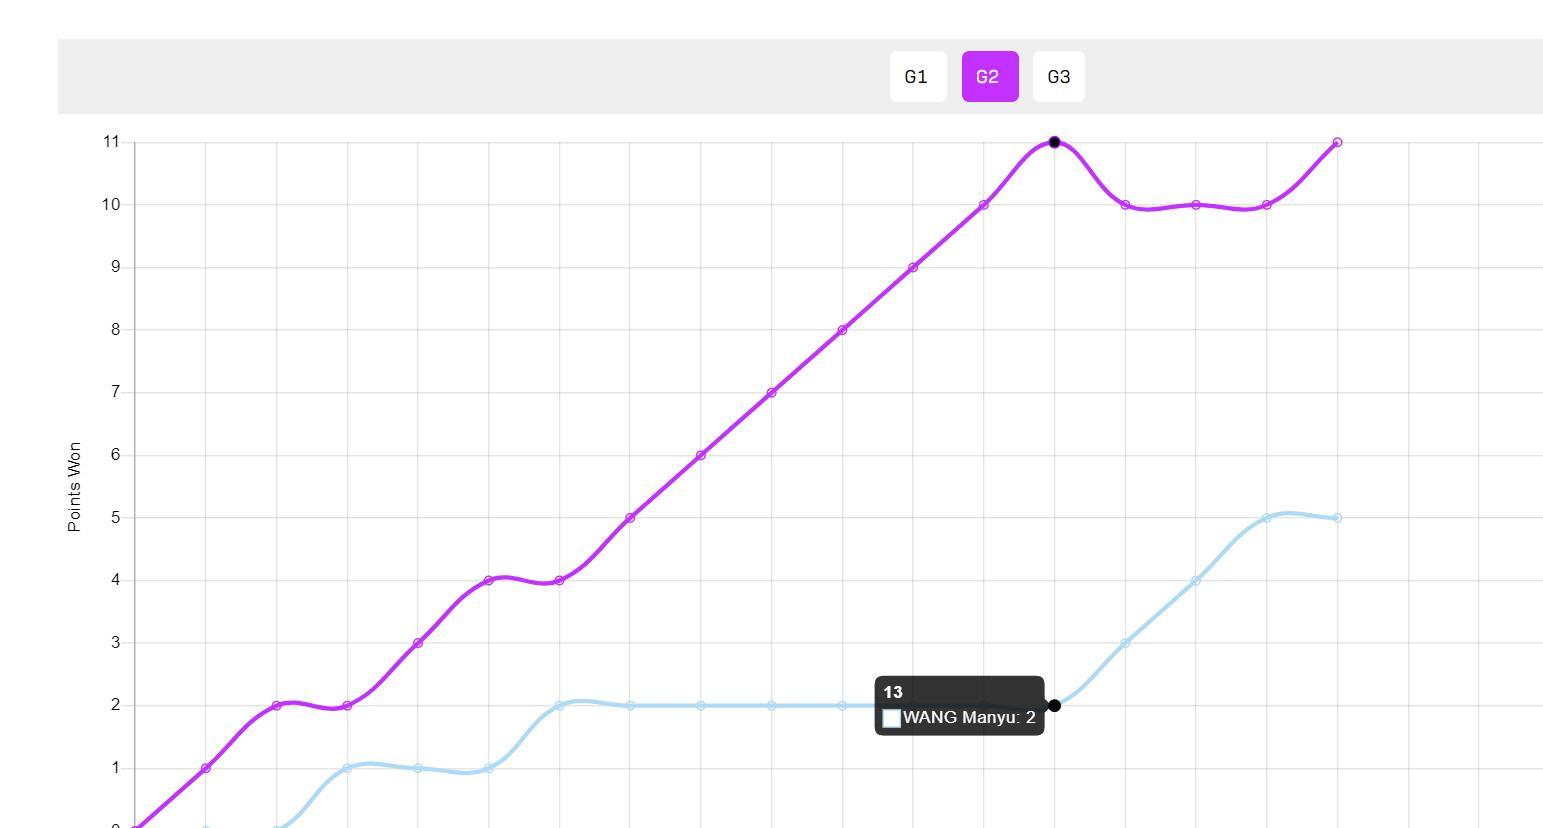
Task: Click the purple data point at 1 point
Action: [206, 768]
